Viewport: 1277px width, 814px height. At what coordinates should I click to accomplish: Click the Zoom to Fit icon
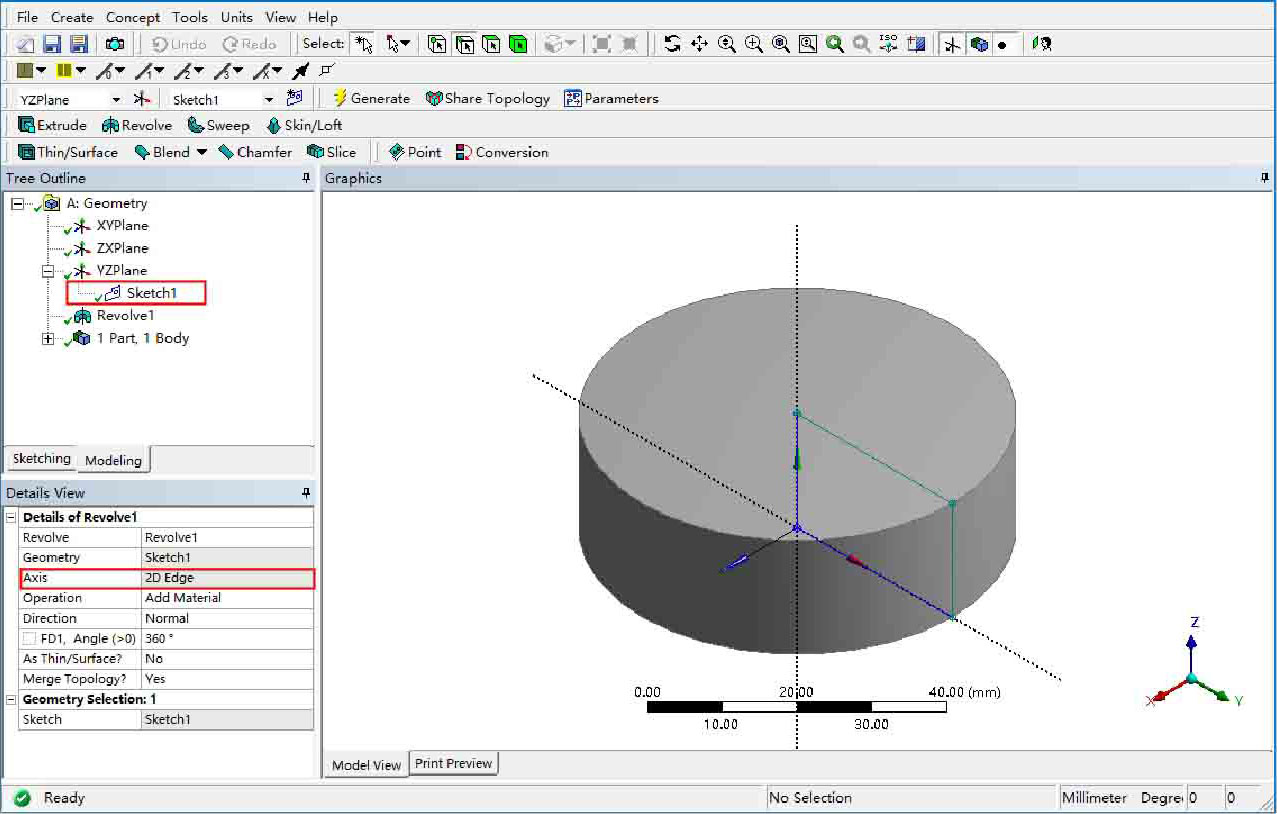click(781, 44)
